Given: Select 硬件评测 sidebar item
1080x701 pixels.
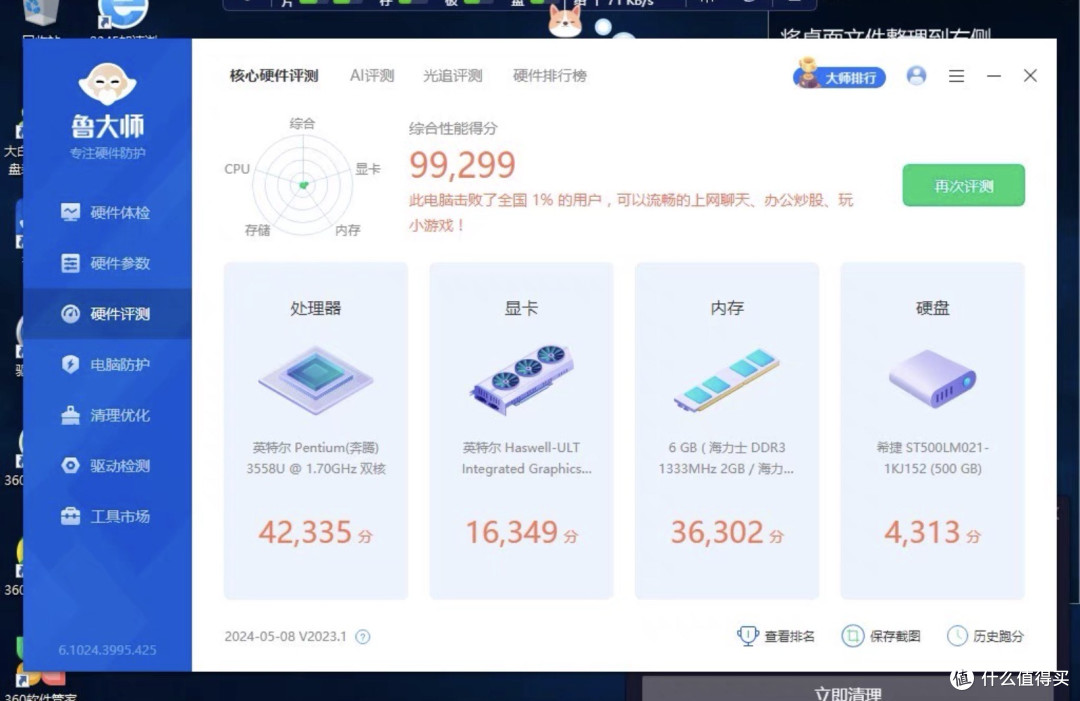Looking at the screenshot, I should tap(107, 314).
